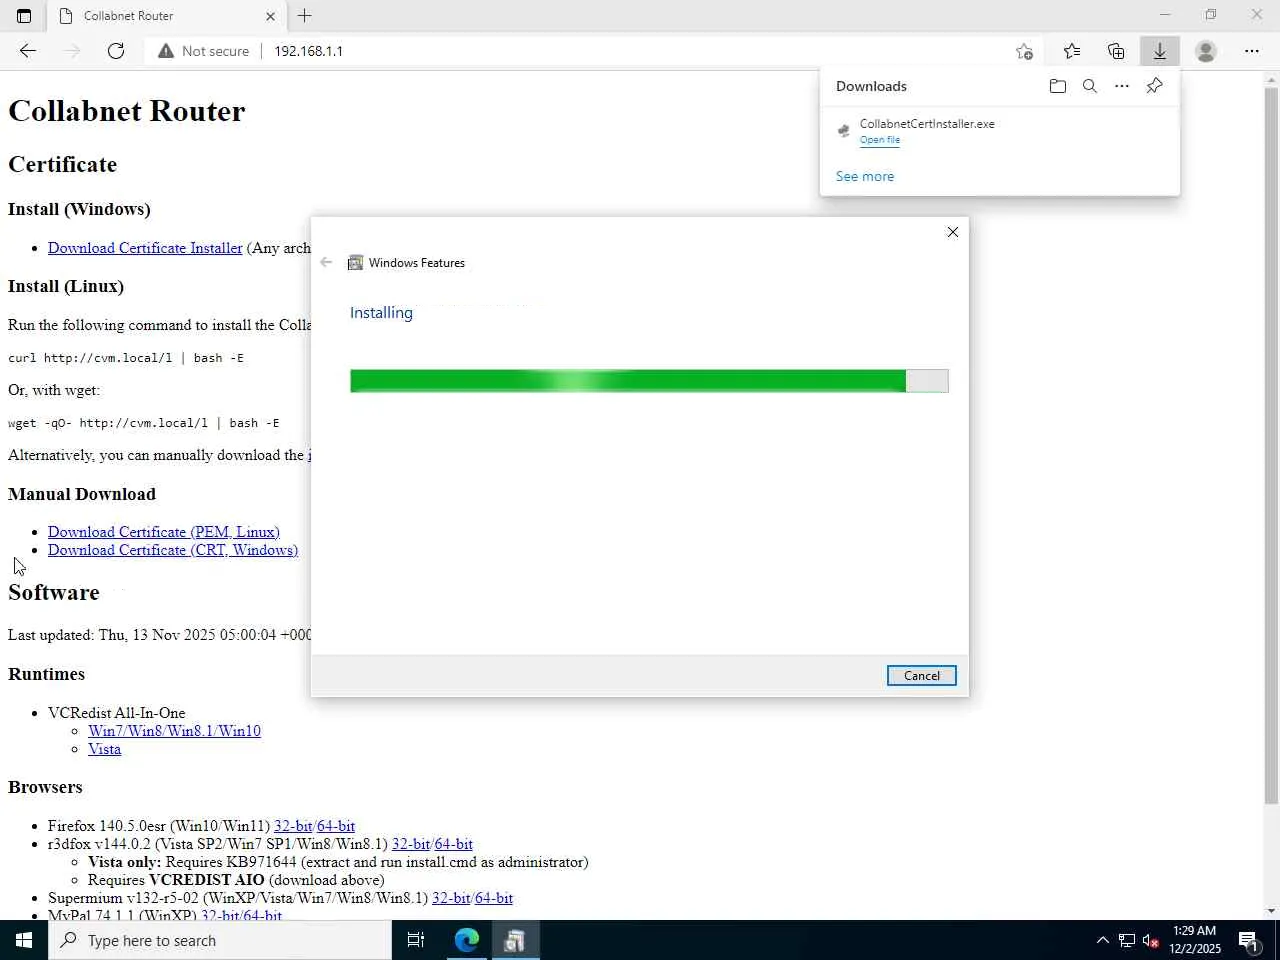The height and width of the screenshot is (960, 1280).
Task: Click the page vertical scrollbar
Action: click(1271, 446)
